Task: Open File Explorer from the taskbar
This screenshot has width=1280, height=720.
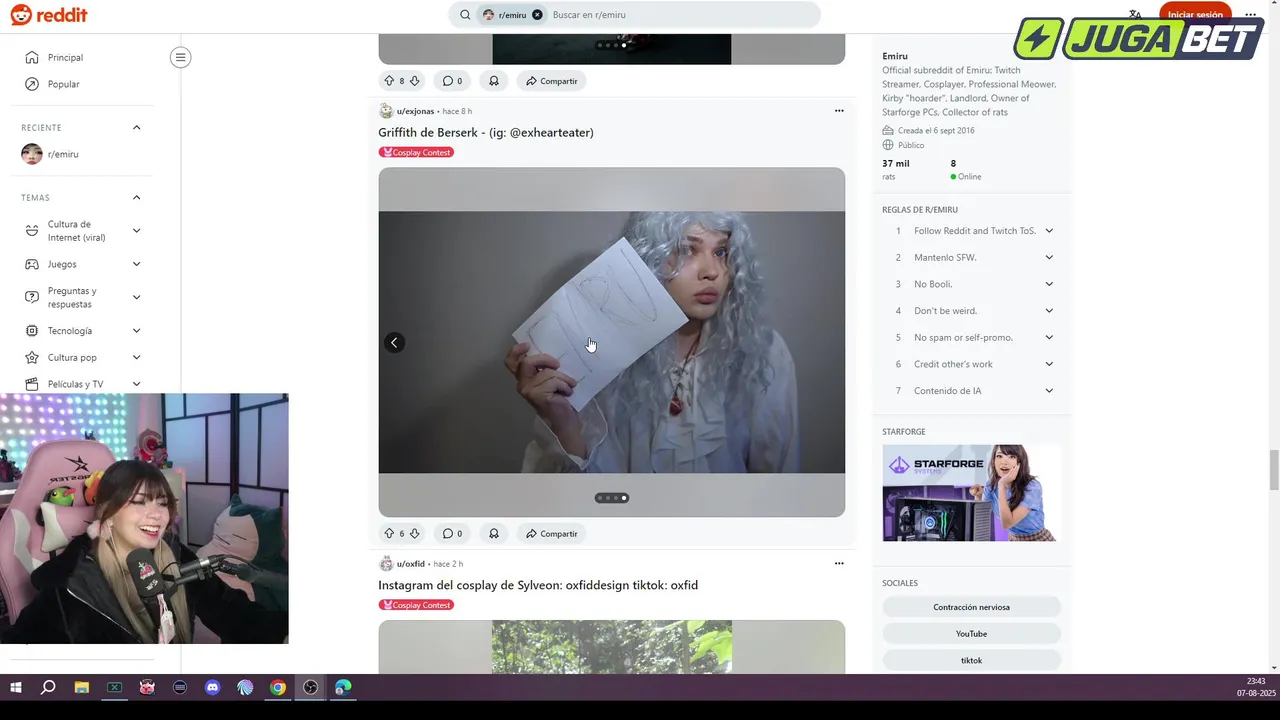Action: pos(81,688)
